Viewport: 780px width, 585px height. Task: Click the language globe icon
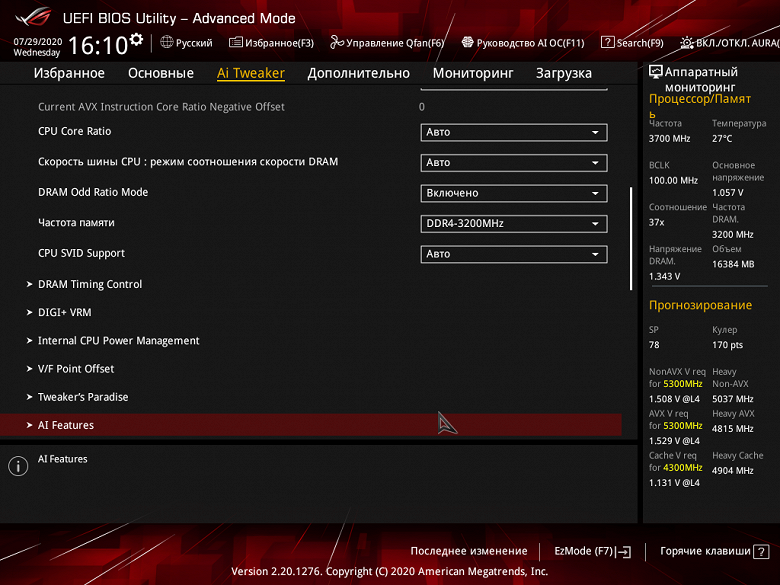pyautogui.click(x=167, y=42)
